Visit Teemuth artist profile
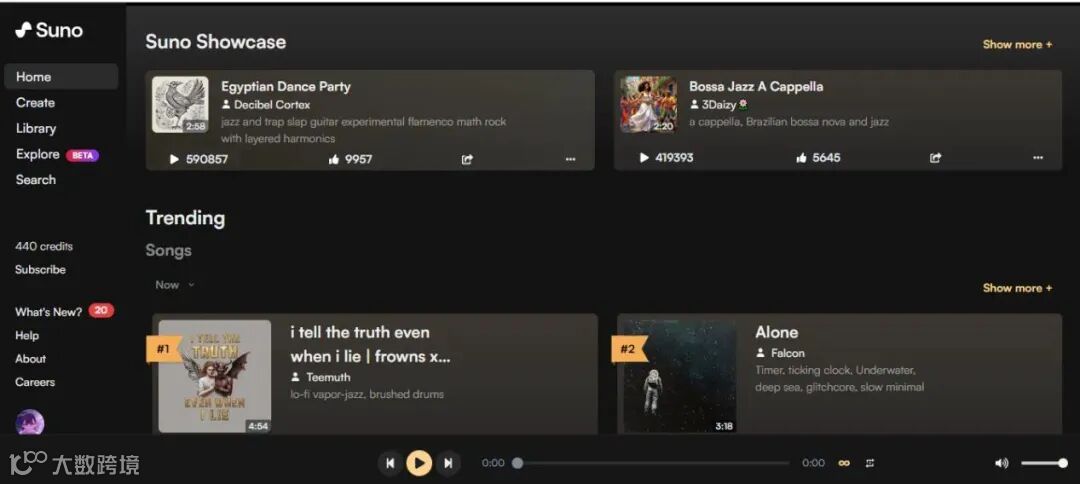This screenshot has width=1080, height=484. click(x=320, y=377)
